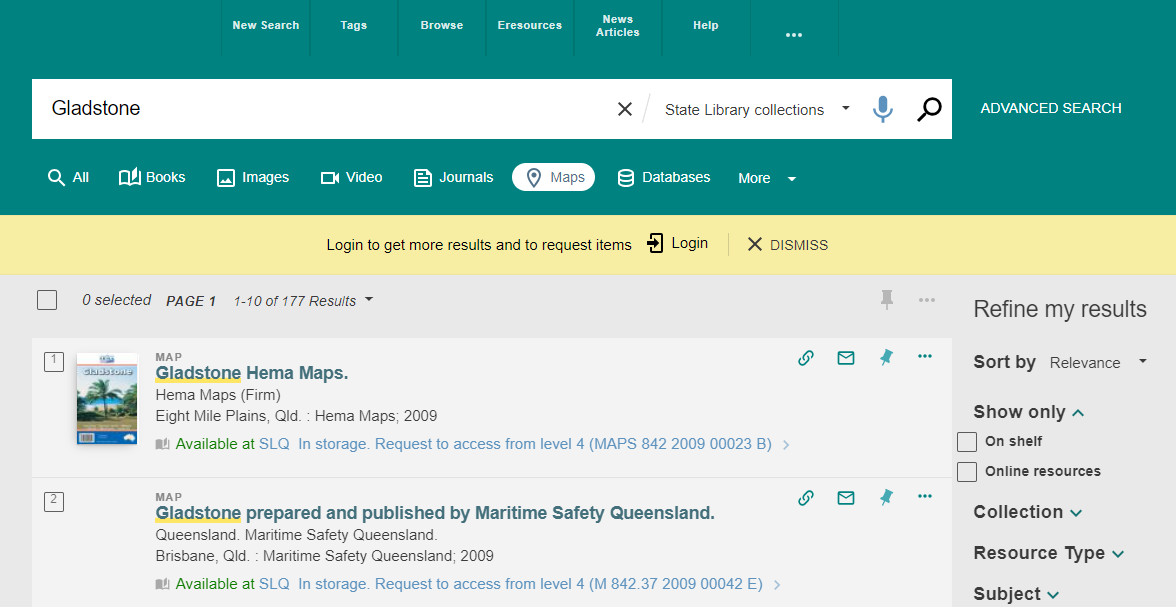Open the More resource types dropdown
1176x607 pixels.
[x=766, y=178]
